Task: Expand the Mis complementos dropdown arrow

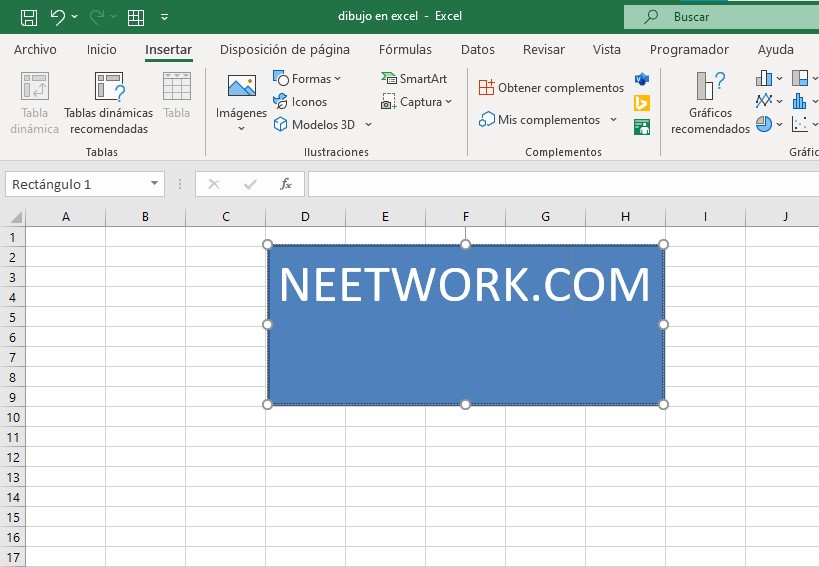Action: [x=613, y=120]
